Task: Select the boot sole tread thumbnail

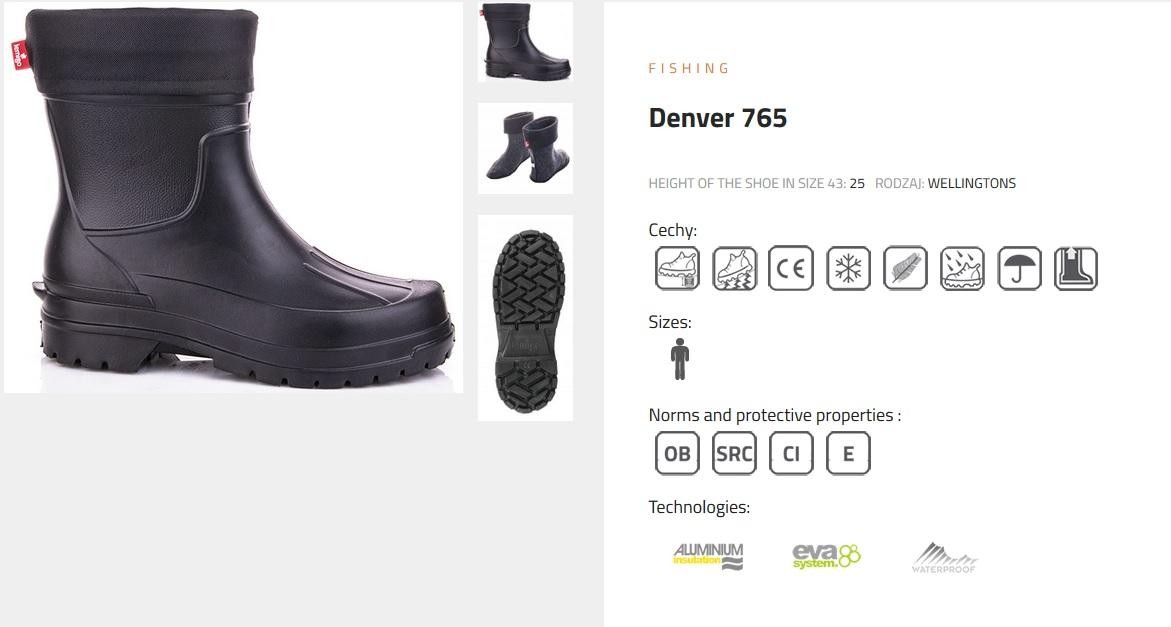Action: tap(526, 318)
